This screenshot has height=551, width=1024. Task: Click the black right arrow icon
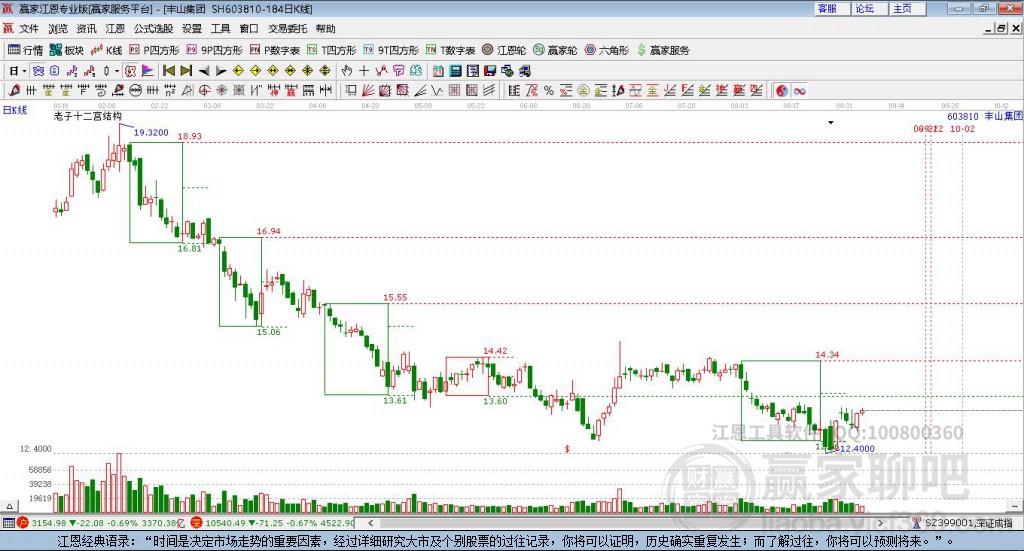pyautogui.click(x=221, y=71)
